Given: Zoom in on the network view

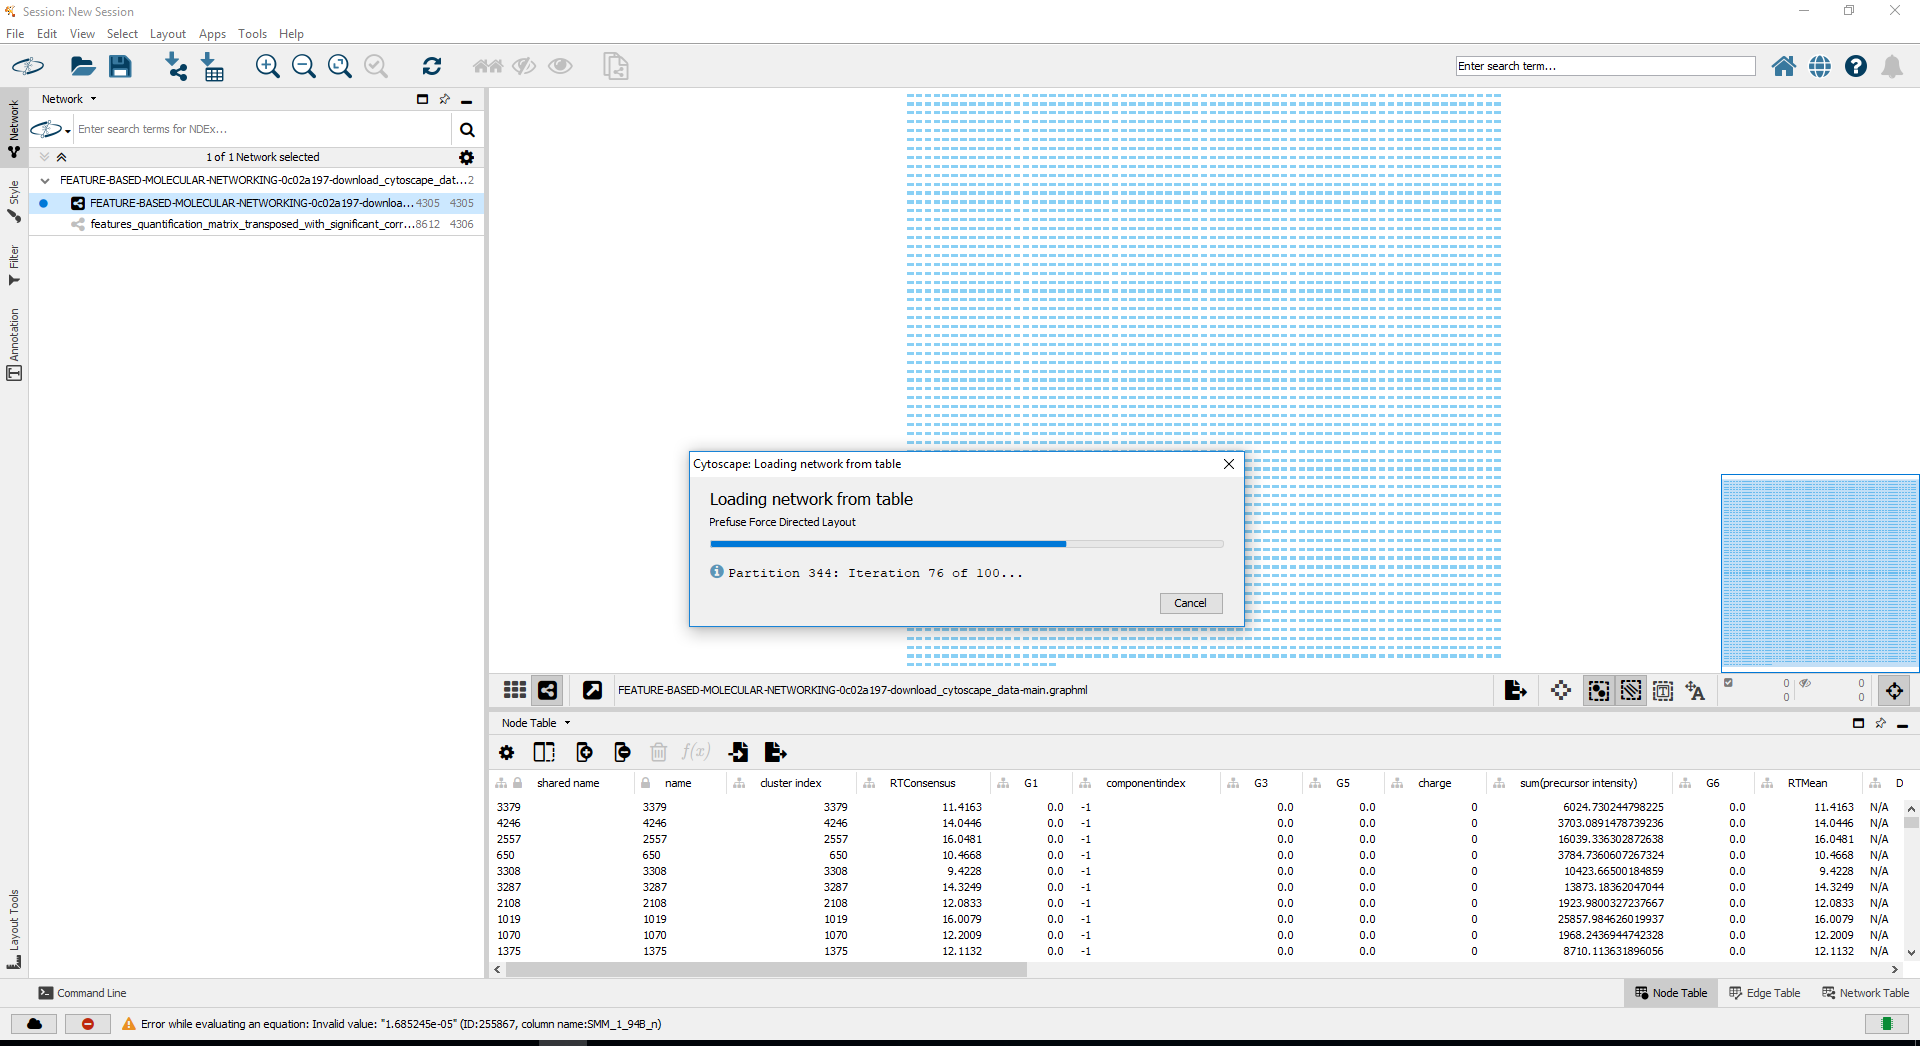Looking at the screenshot, I should pos(268,66).
